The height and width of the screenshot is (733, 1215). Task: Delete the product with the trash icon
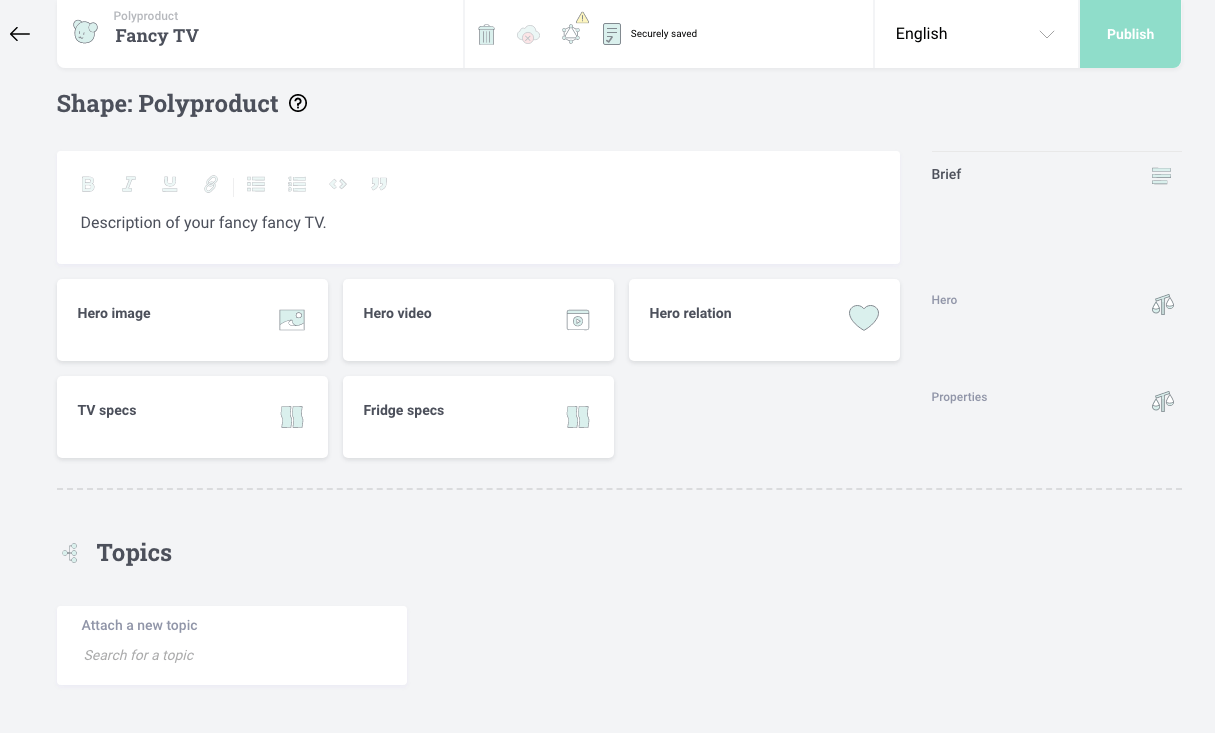(487, 34)
